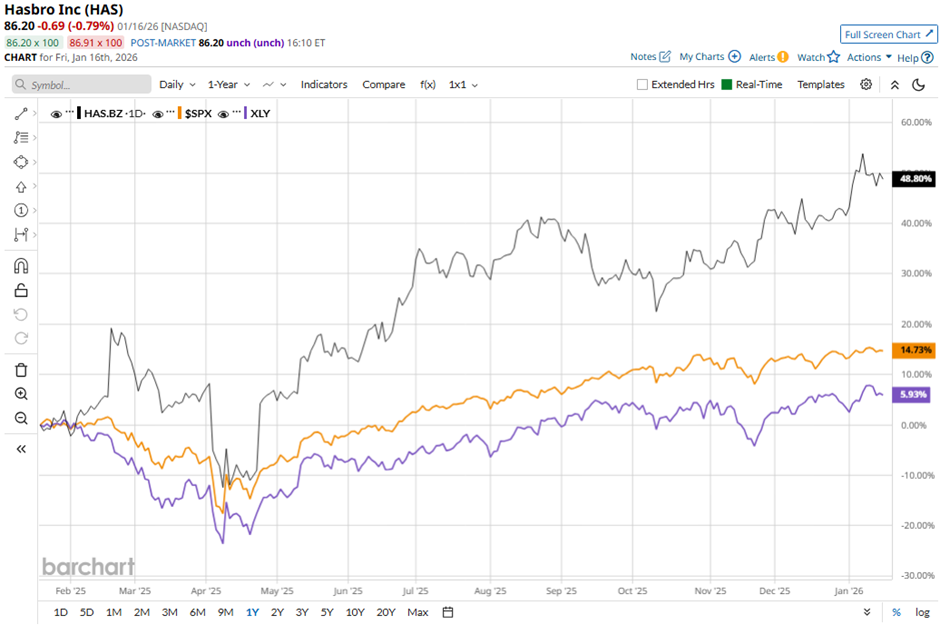The width and height of the screenshot is (940, 625).
Task: Hide the $SPX series eye icon
Action: (158, 114)
